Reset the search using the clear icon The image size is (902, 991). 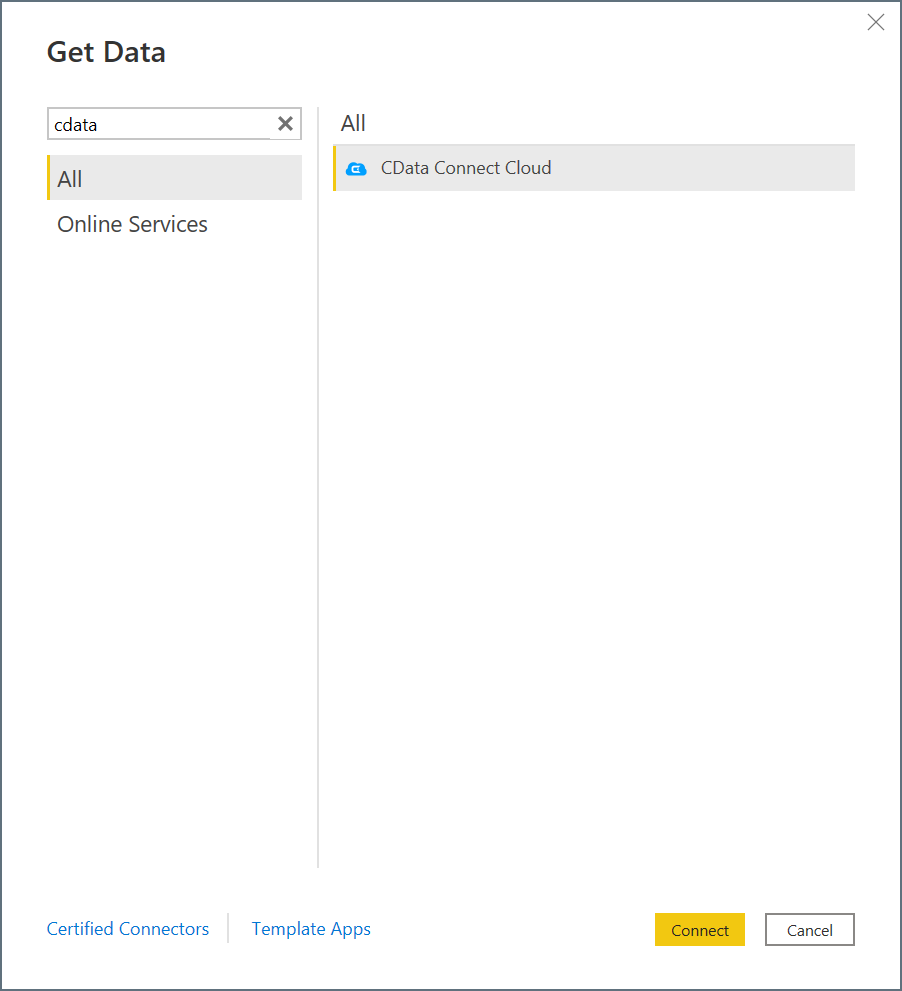[285, 123]
